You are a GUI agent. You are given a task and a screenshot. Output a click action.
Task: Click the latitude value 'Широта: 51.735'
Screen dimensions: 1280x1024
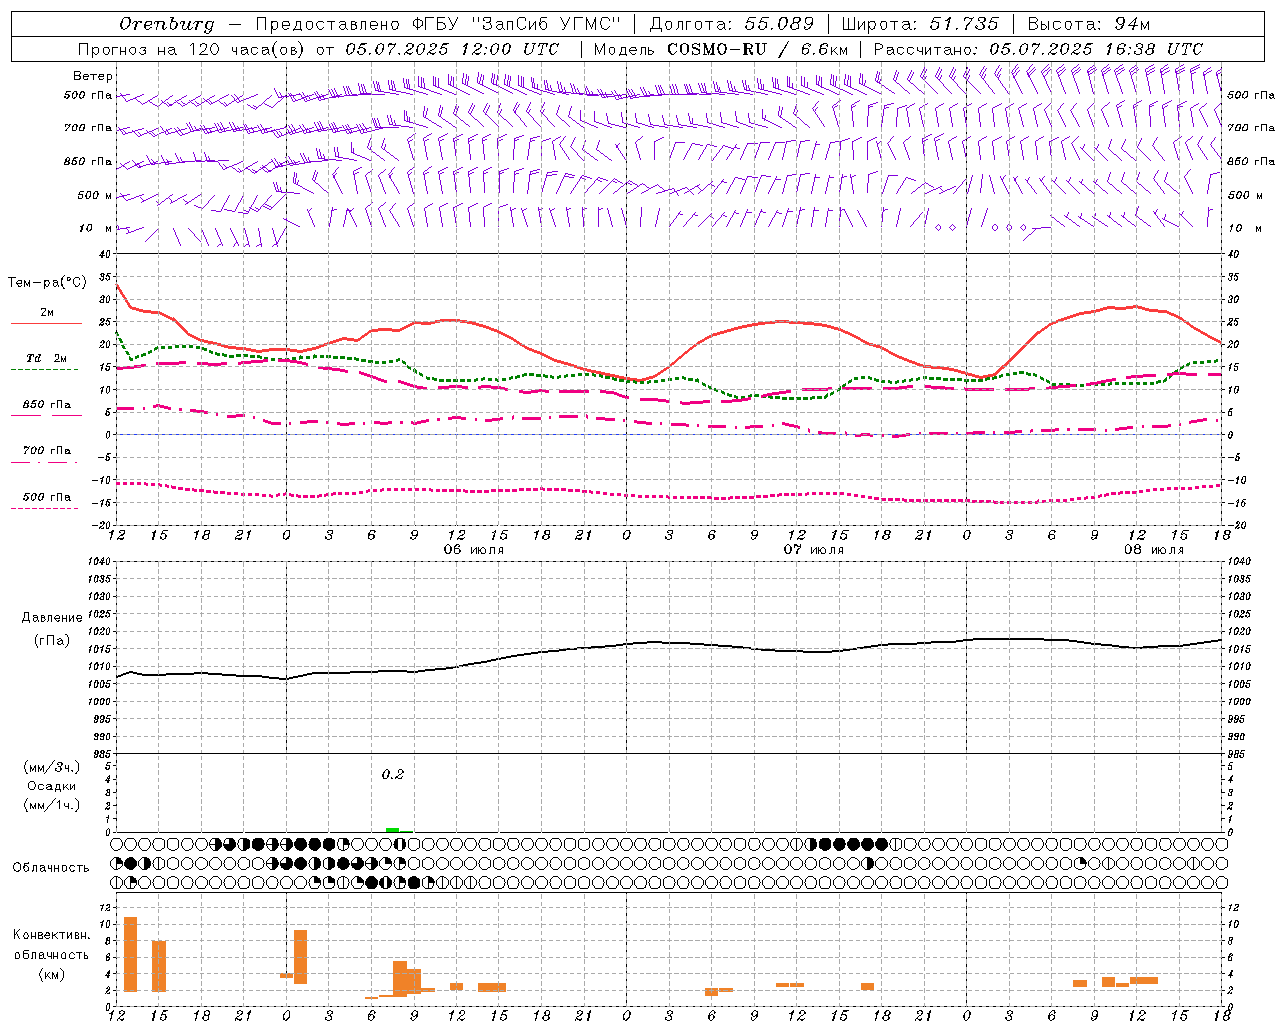click(920, 24)
